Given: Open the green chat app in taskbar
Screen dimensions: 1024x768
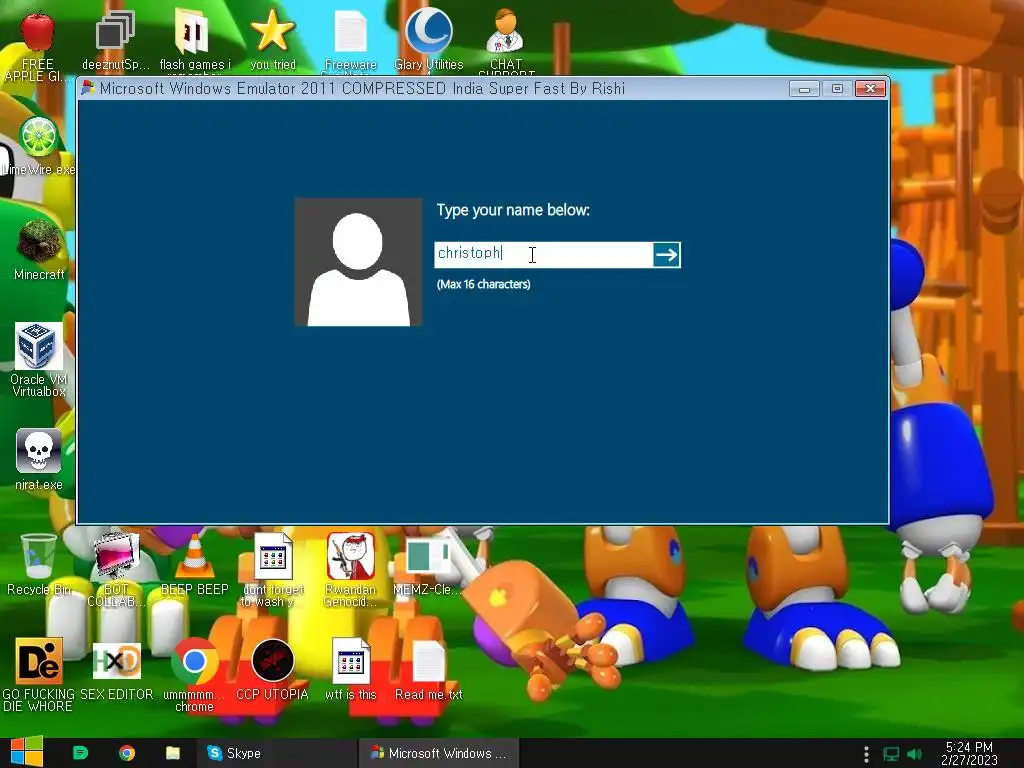Looking at the screenshot, I should [x=80, y=753].
